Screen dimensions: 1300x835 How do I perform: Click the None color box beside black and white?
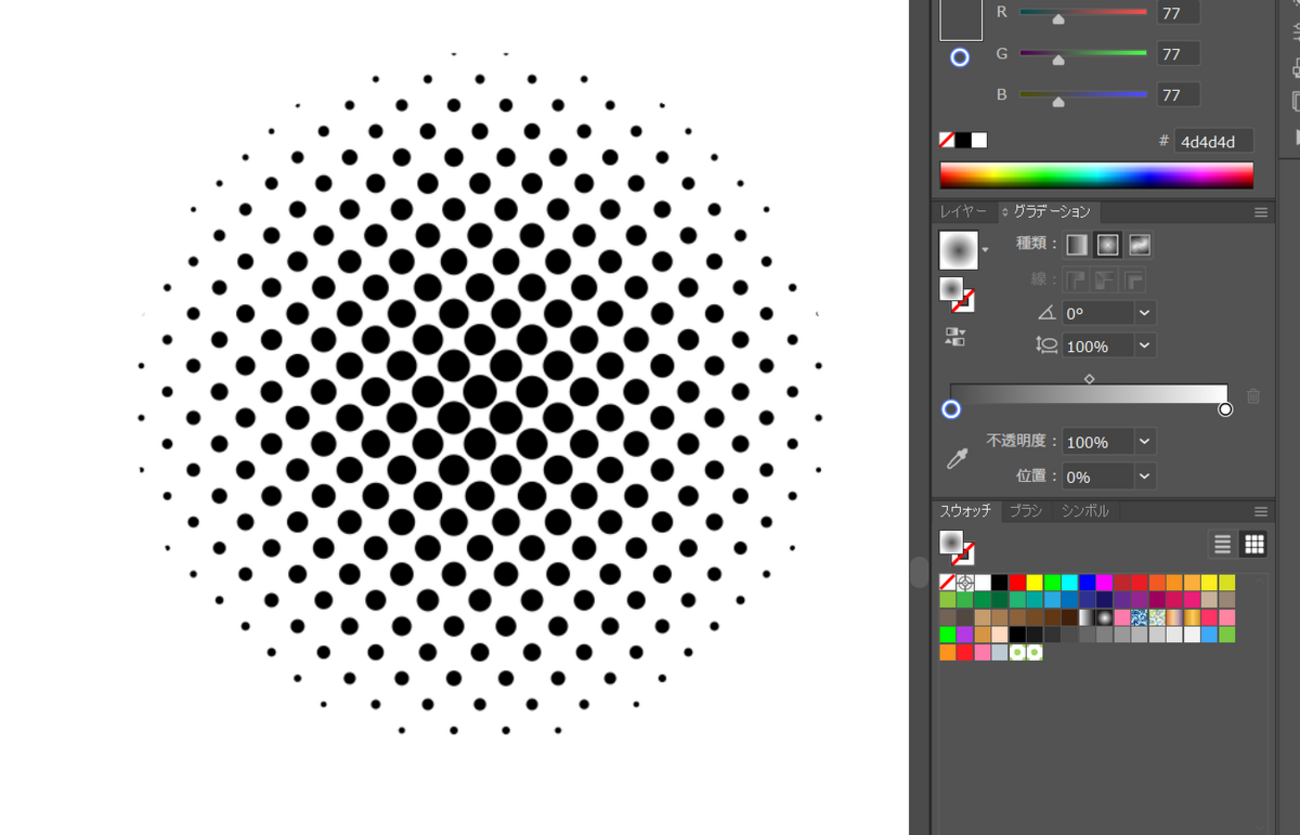(946, 141)
